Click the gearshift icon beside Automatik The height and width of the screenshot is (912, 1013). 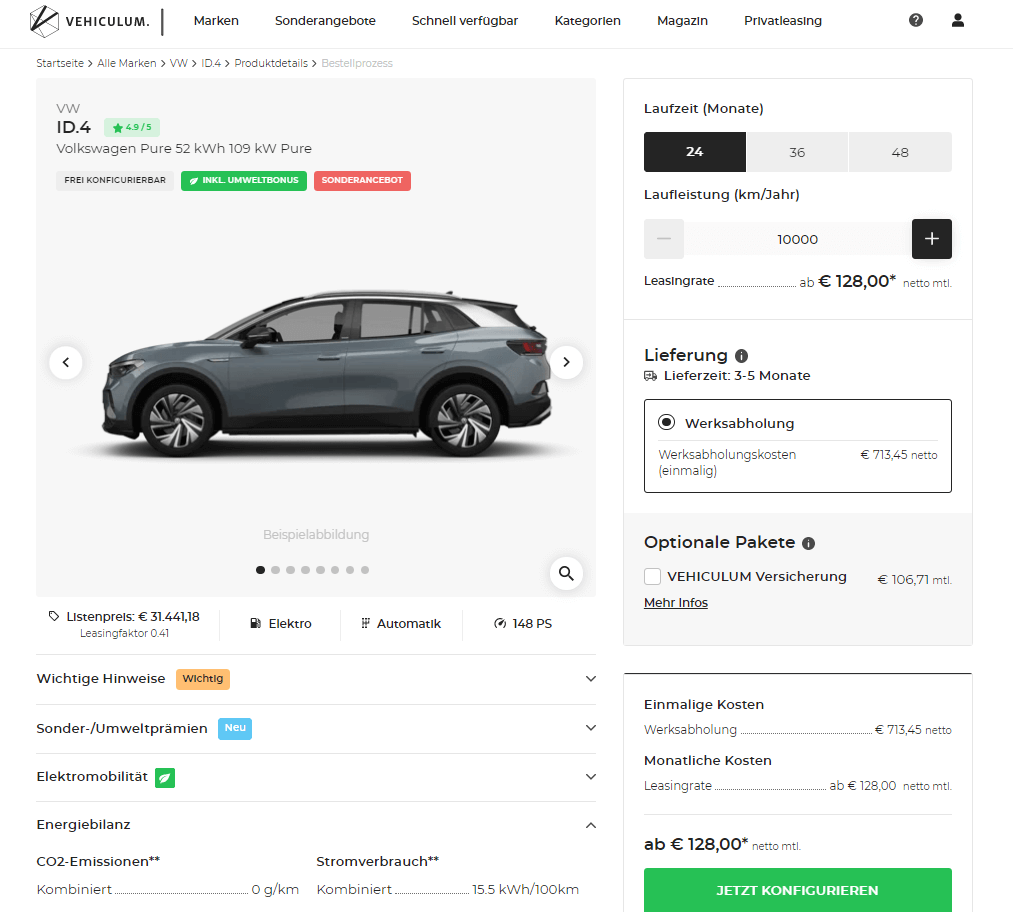pyautogui.click(x=366, y=623)
